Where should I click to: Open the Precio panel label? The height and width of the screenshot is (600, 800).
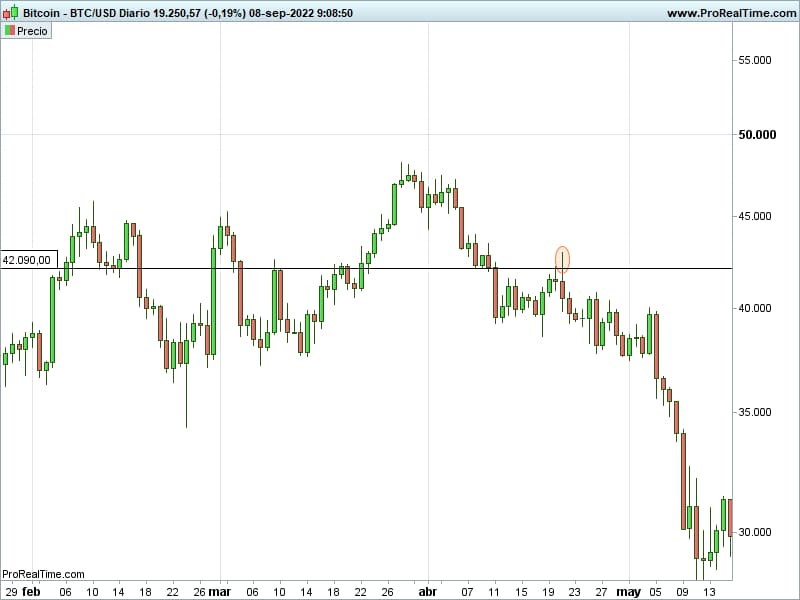point(31,31)
